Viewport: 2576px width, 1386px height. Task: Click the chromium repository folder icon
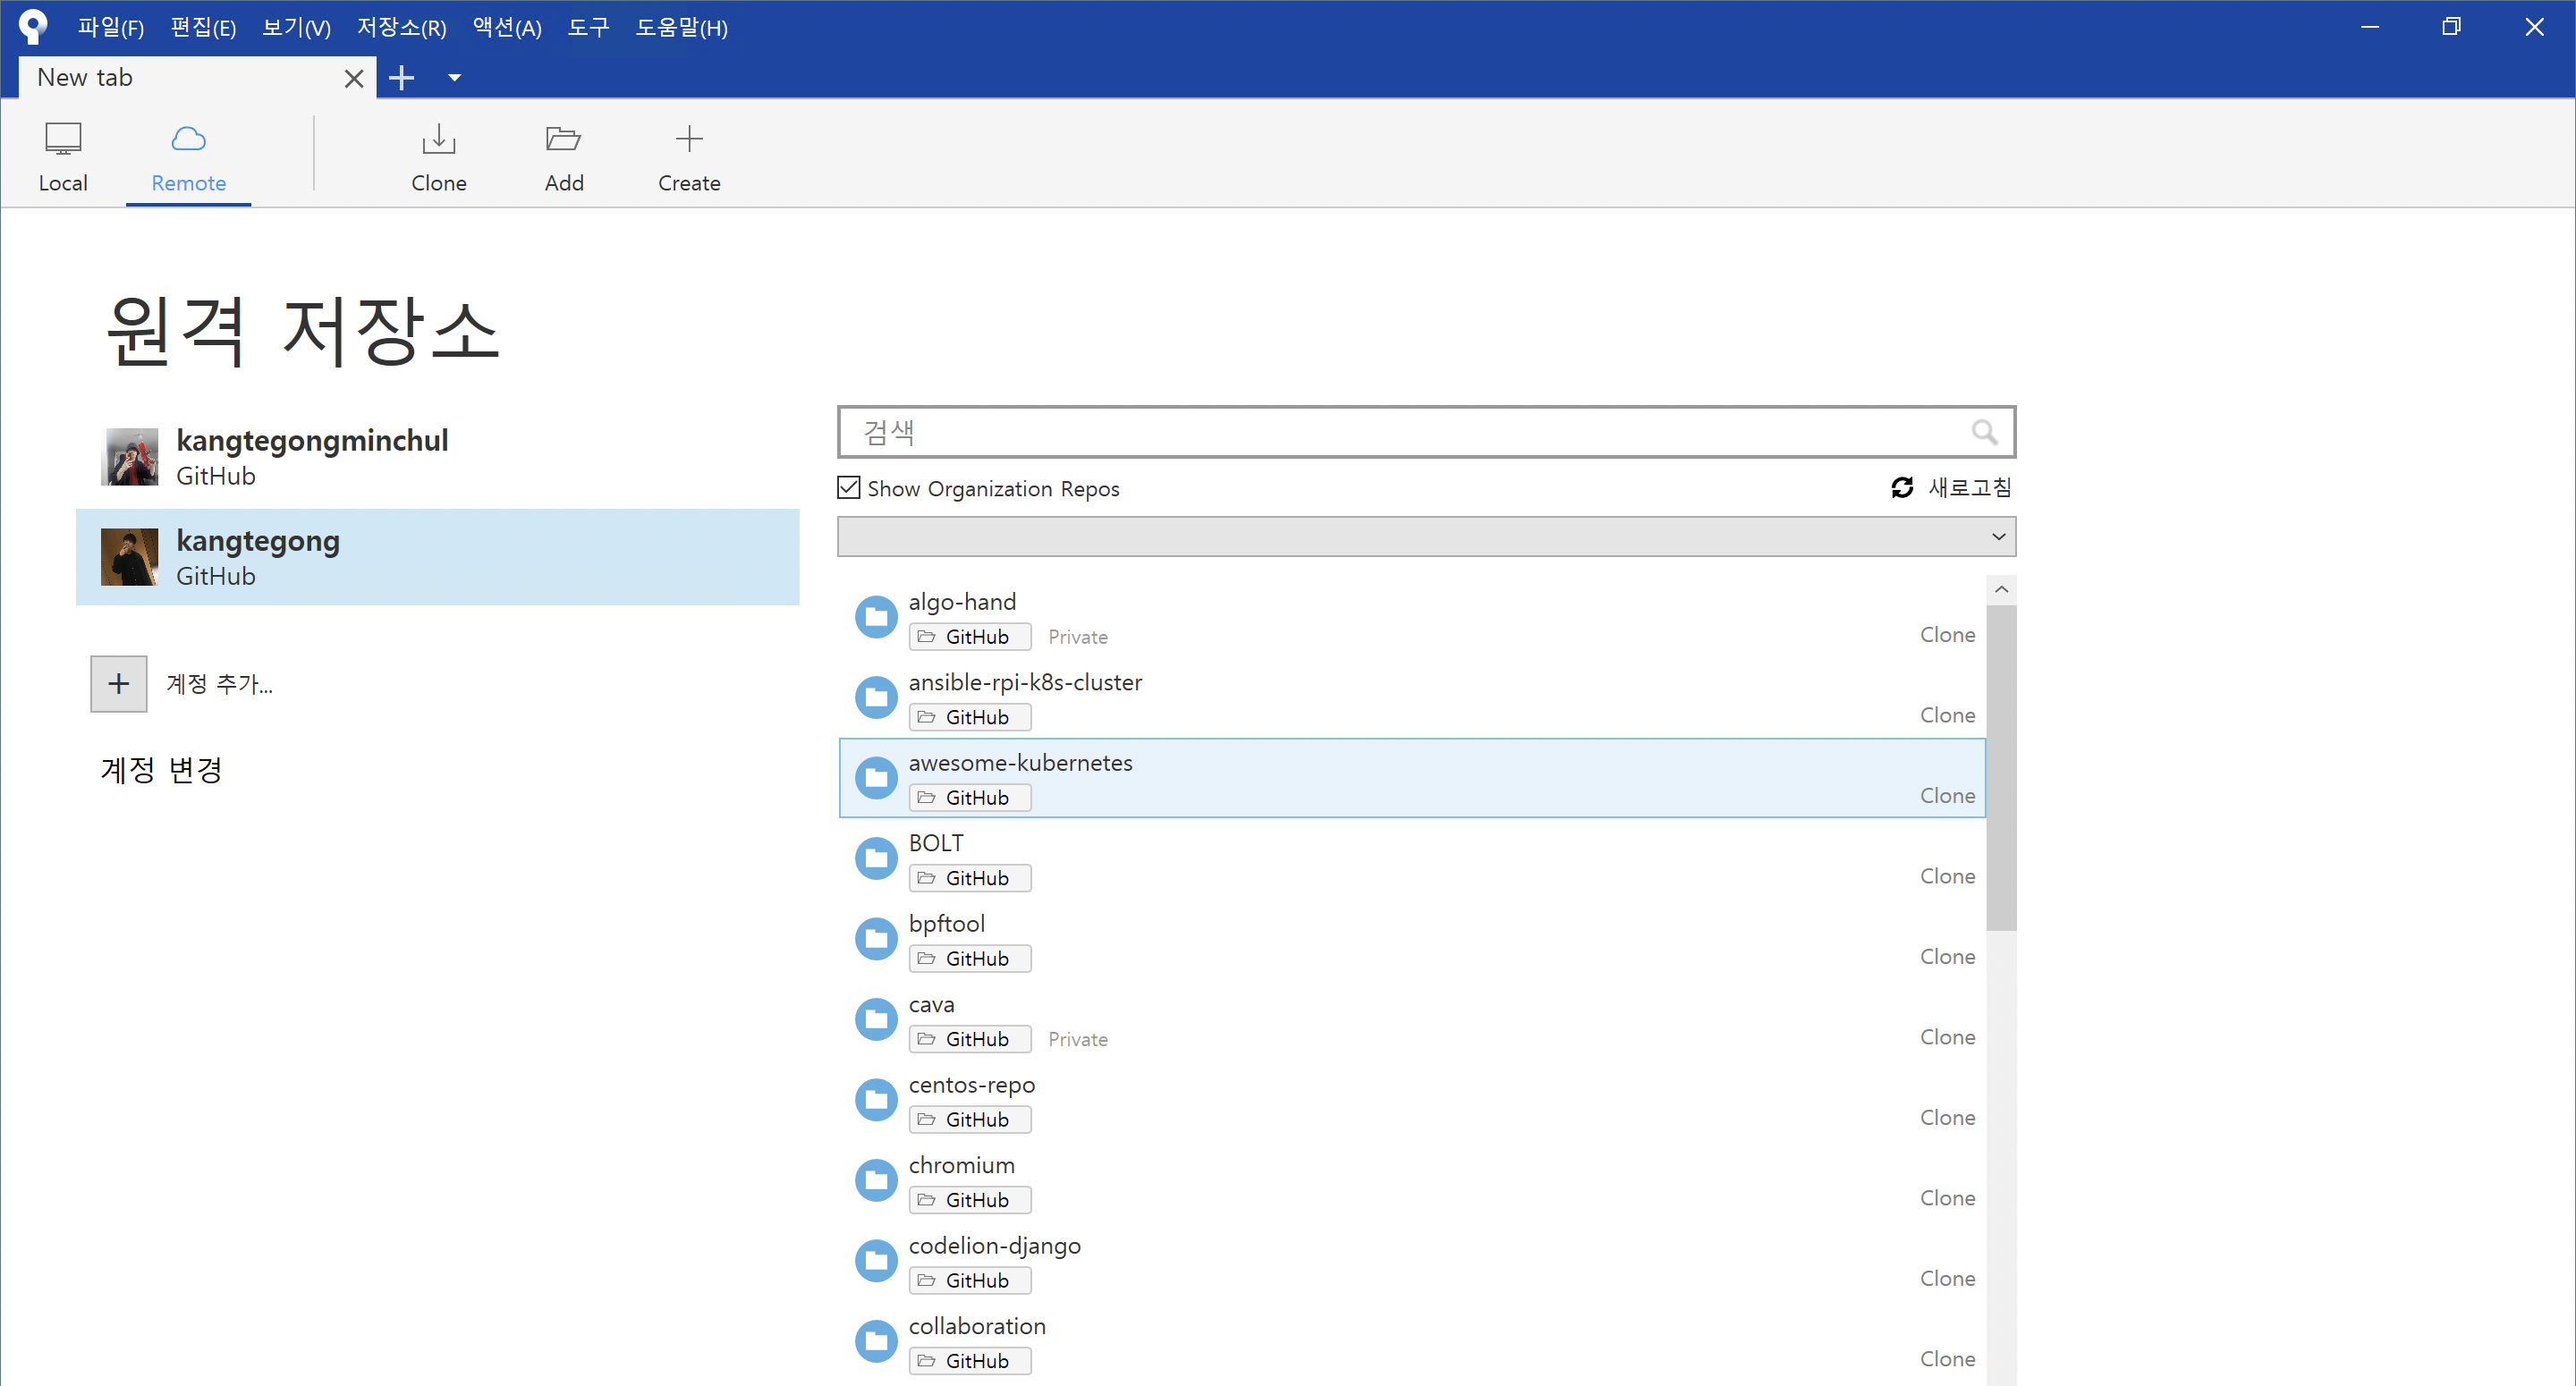(x=876, y=1180)
